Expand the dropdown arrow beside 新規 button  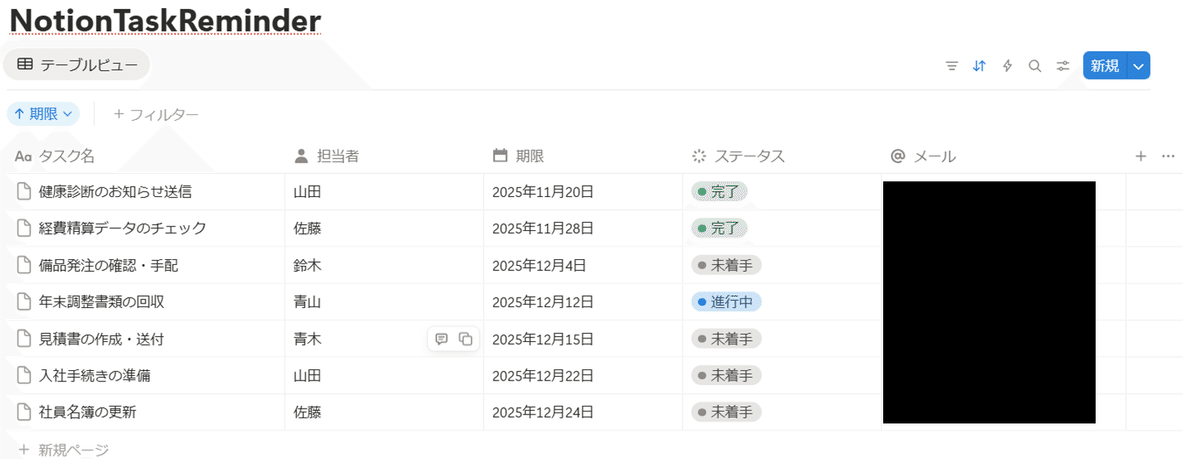(1139, 66)
